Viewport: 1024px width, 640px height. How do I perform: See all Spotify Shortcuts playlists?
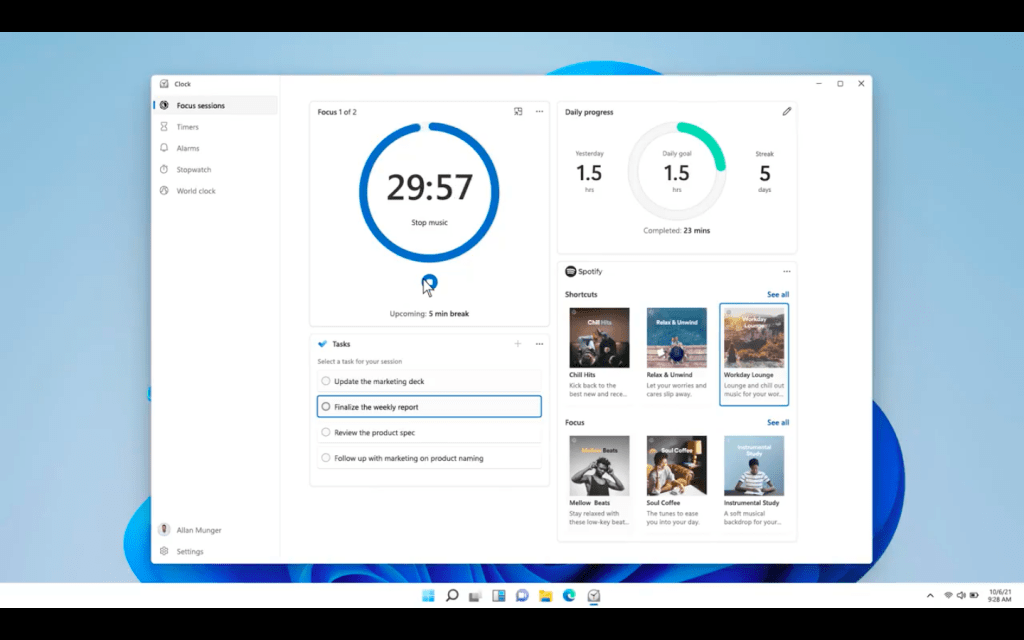(778, 295)
